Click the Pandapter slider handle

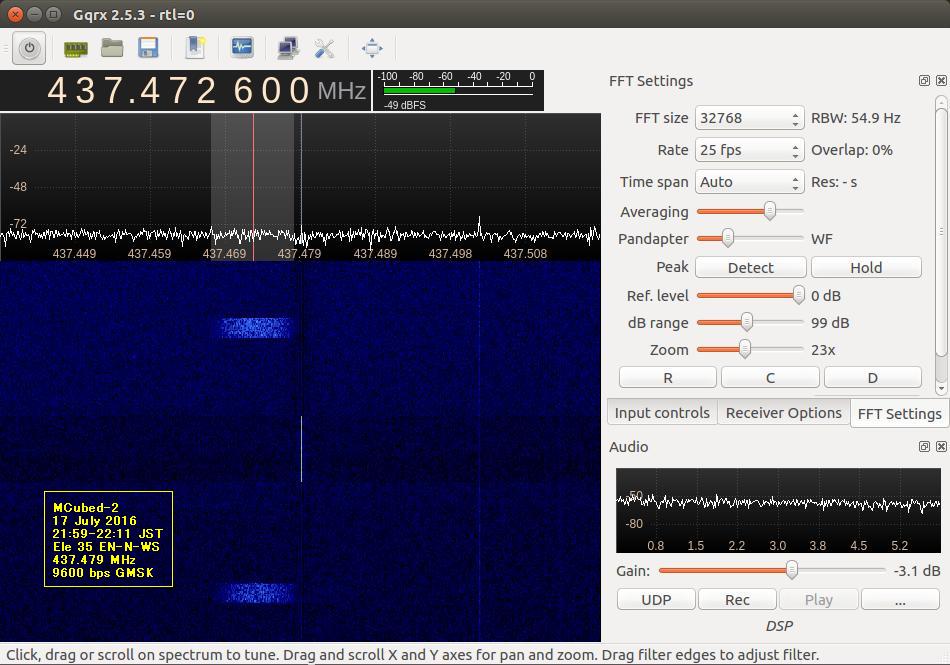pyautogui.click(x=728, y=238)
